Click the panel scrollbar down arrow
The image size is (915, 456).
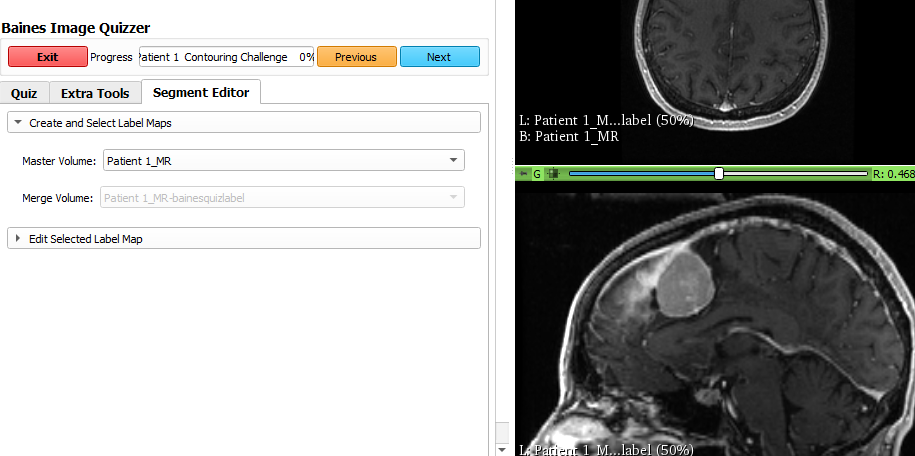[x=502, y=449]
